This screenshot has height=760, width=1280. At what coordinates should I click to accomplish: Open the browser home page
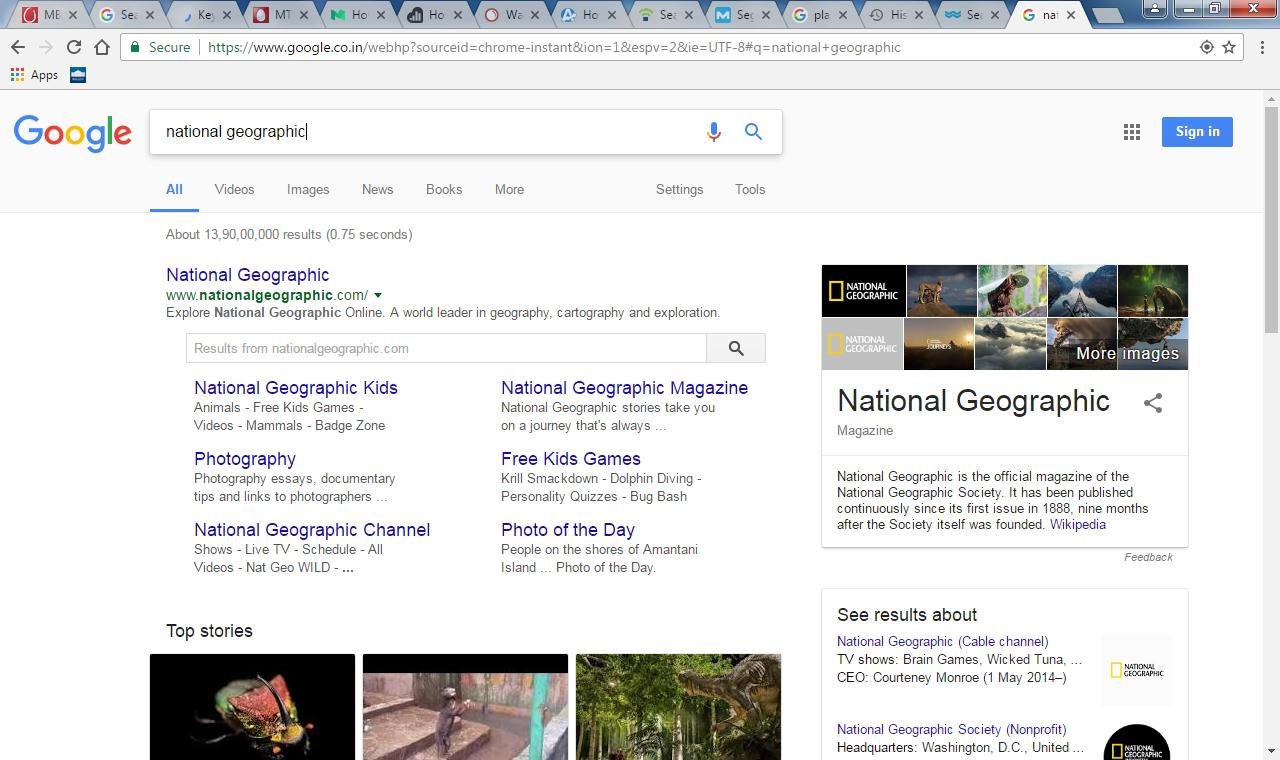[x=102, y=47]
